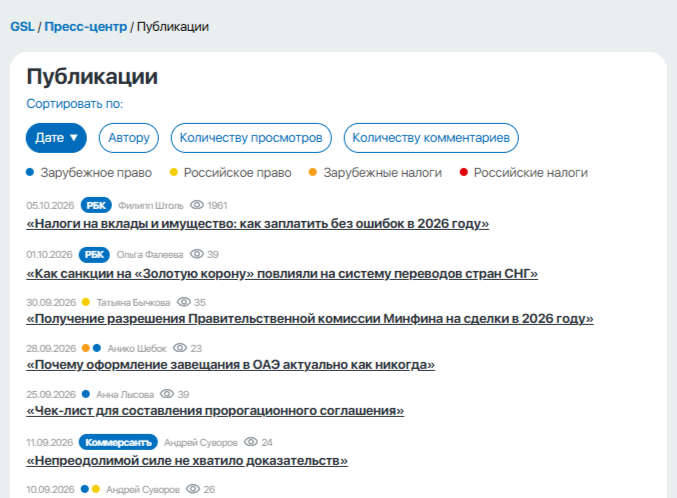Screen dimensions: 677x498
Task: Open the GSL breadcrumb link
Action: click(x=22, y=27)
